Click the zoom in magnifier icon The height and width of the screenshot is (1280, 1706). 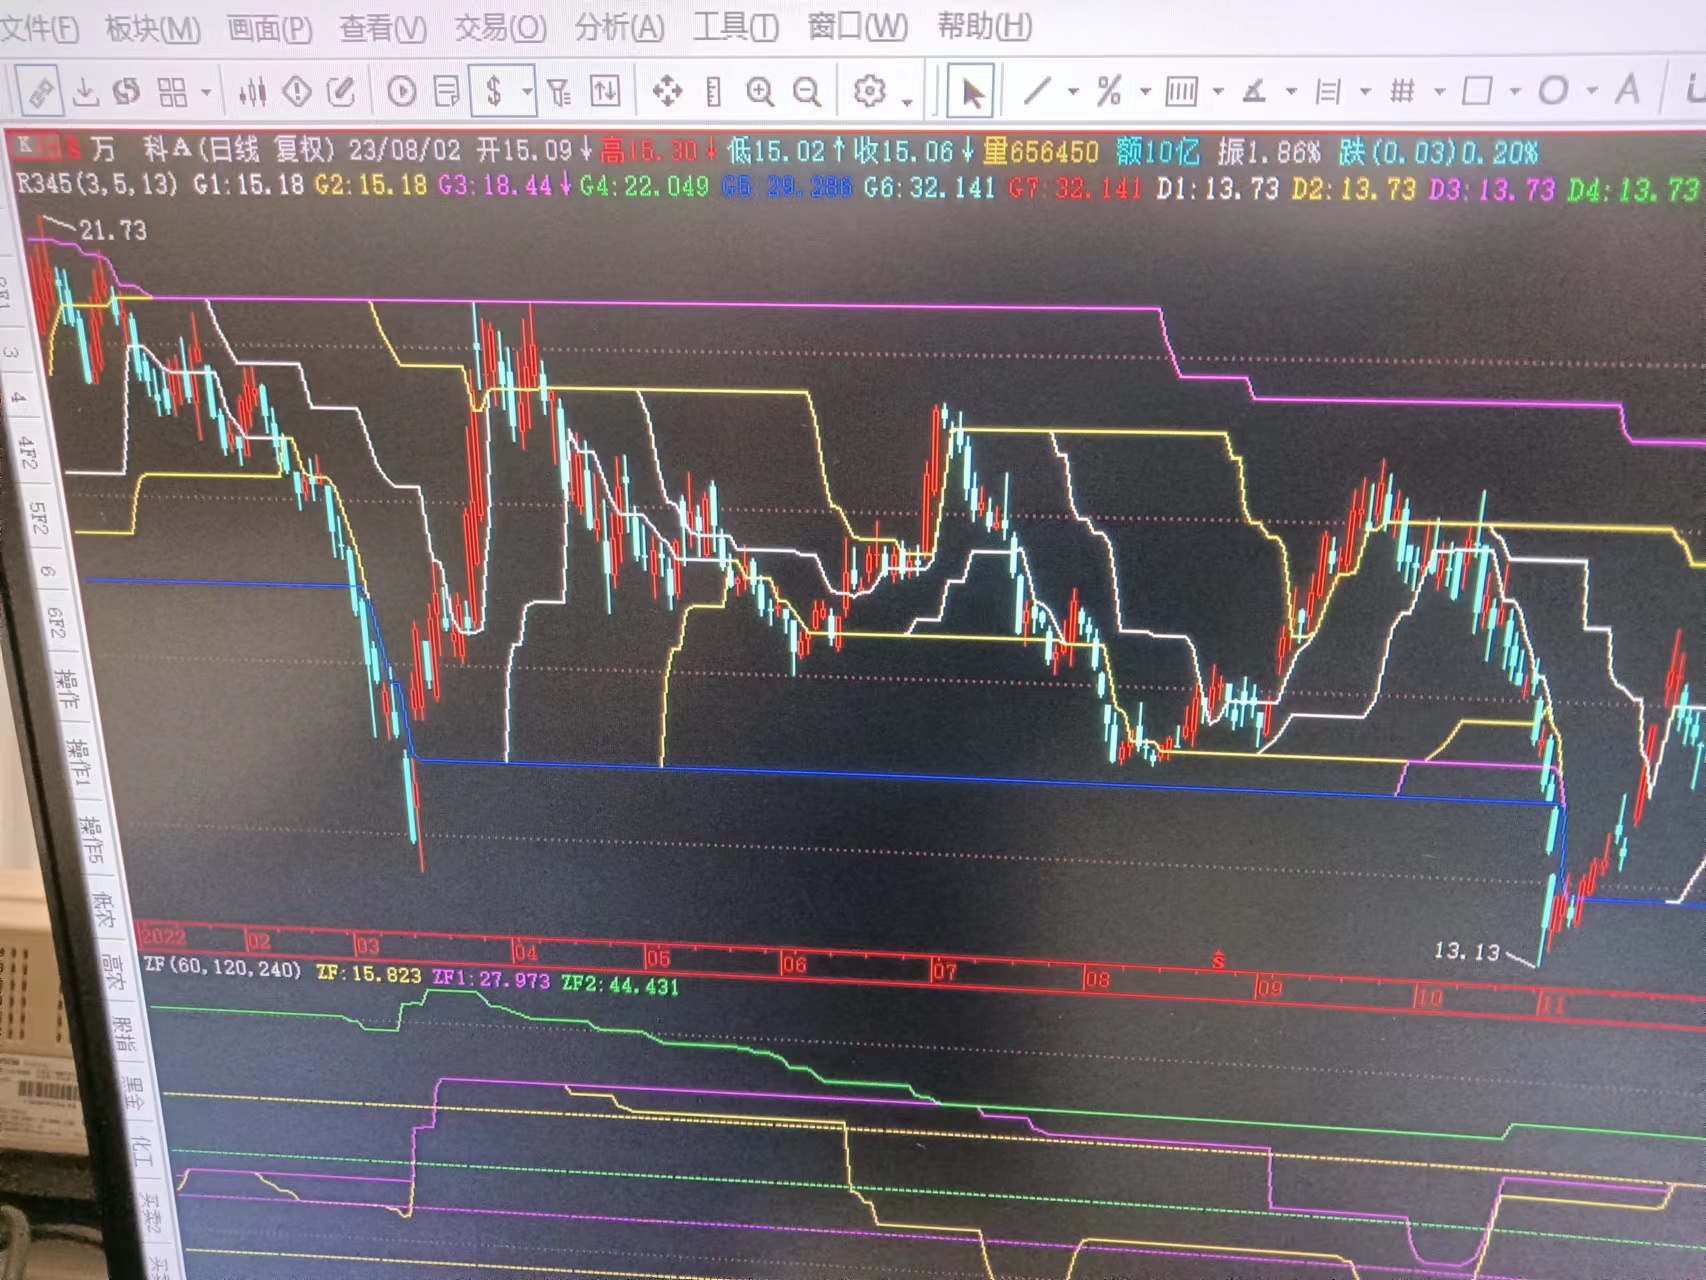coord(760,92)
